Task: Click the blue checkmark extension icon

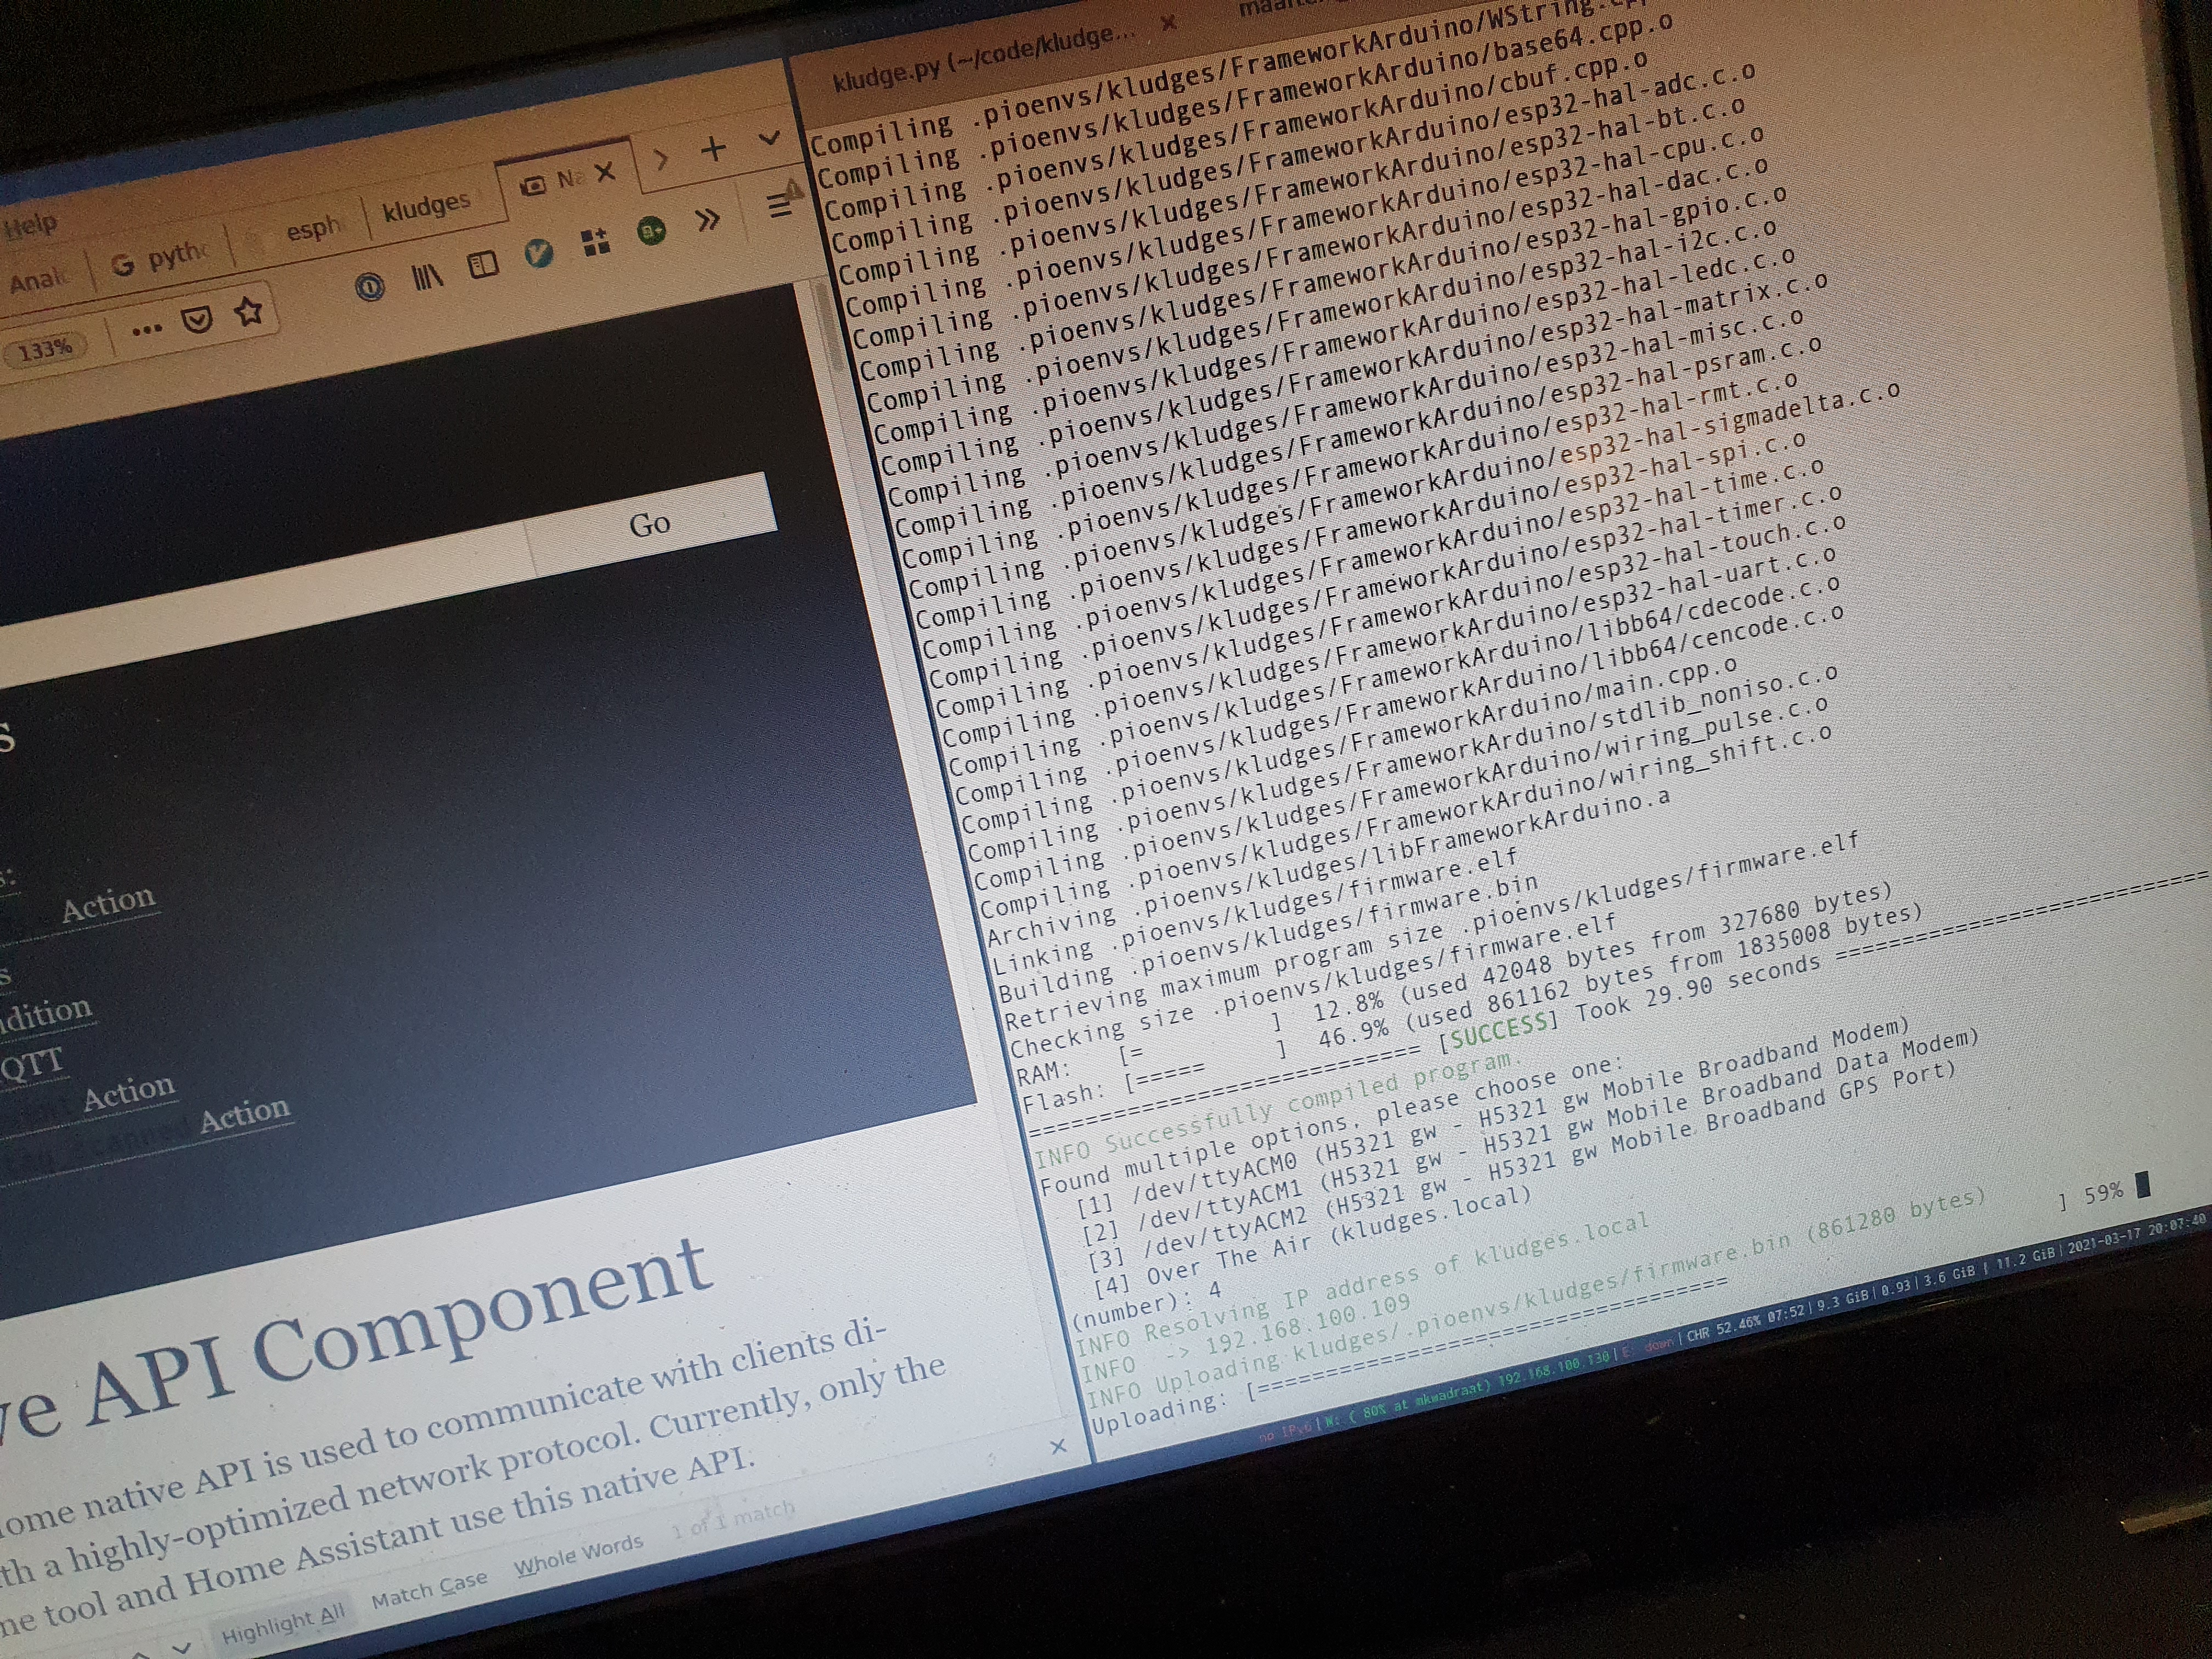Action: point(539,254)
